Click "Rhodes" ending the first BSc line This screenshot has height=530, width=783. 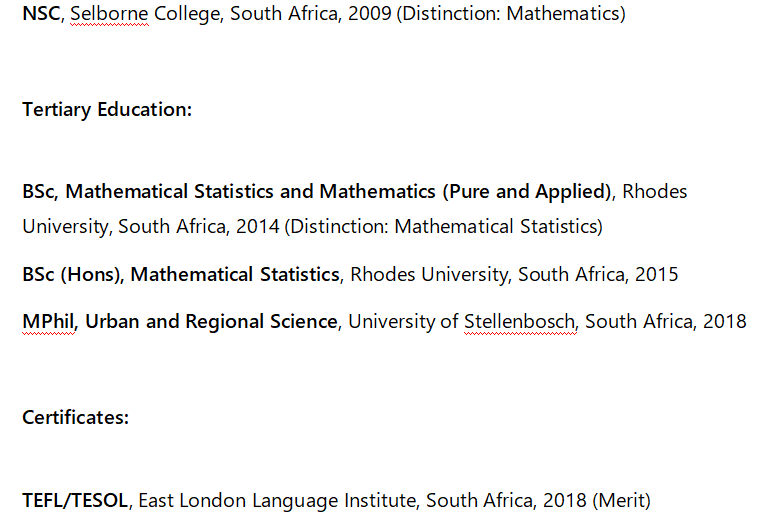(655, 191)
